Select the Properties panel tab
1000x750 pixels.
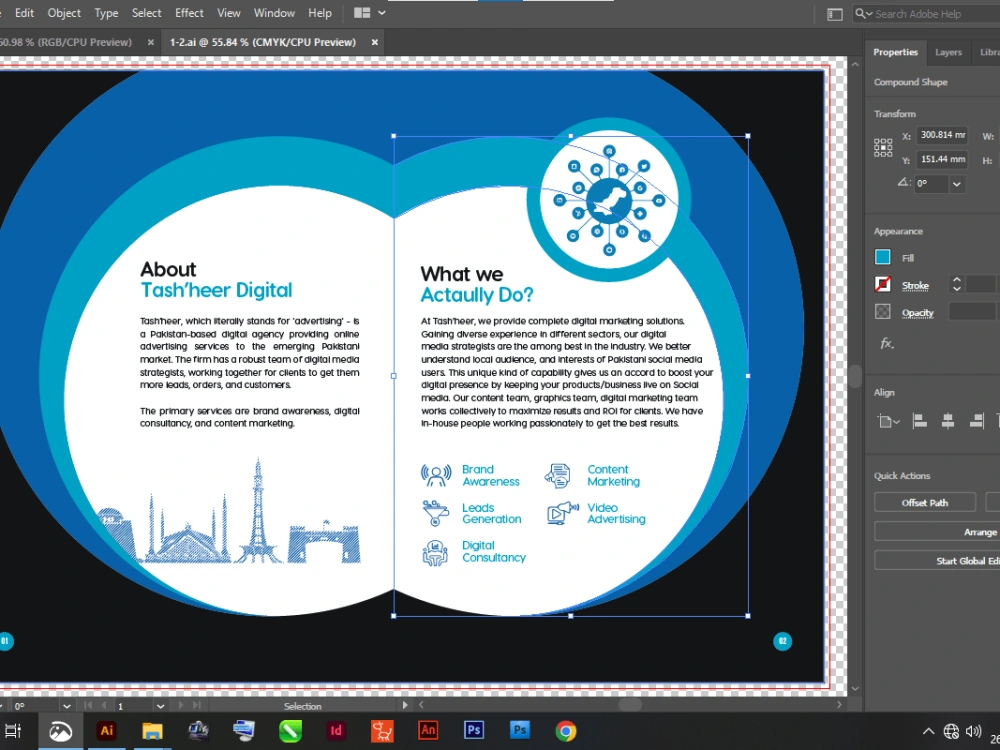point(895,52)
